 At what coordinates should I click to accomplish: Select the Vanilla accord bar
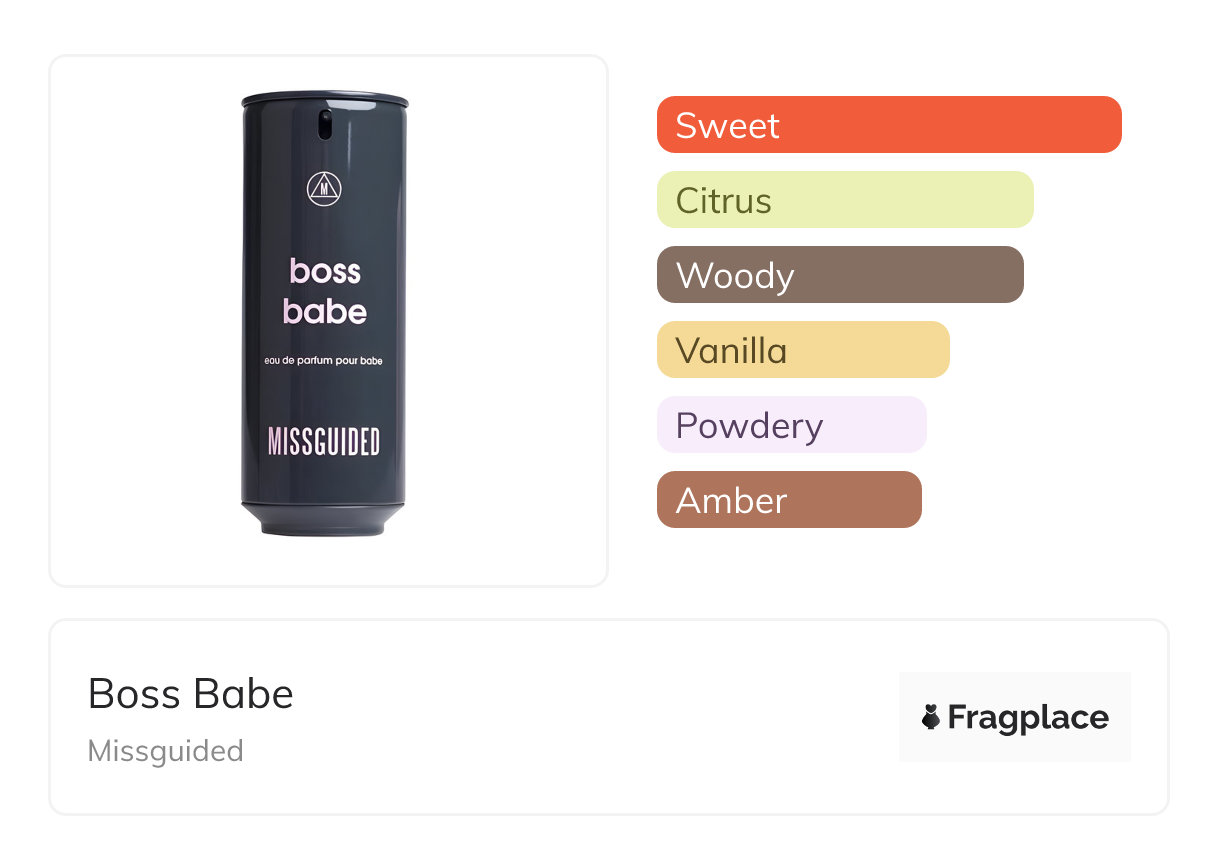click(x=802, y=350)
